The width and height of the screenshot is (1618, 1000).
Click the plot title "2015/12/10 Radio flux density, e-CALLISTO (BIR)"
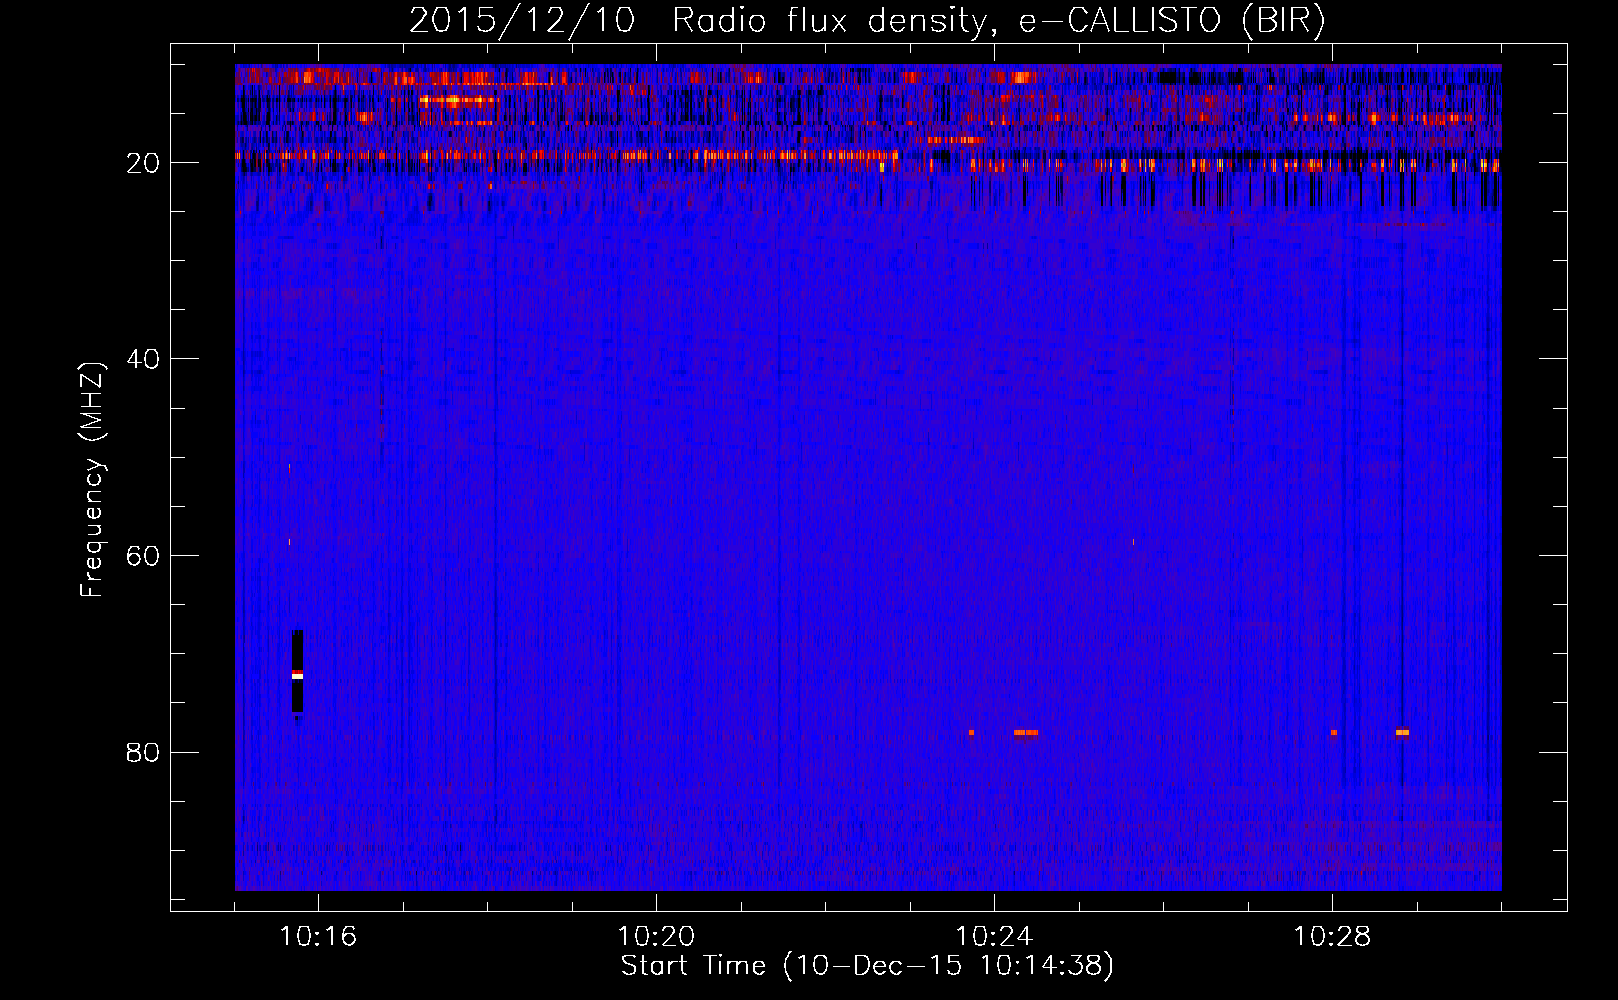pyautogui.click(x=867, y=21)
